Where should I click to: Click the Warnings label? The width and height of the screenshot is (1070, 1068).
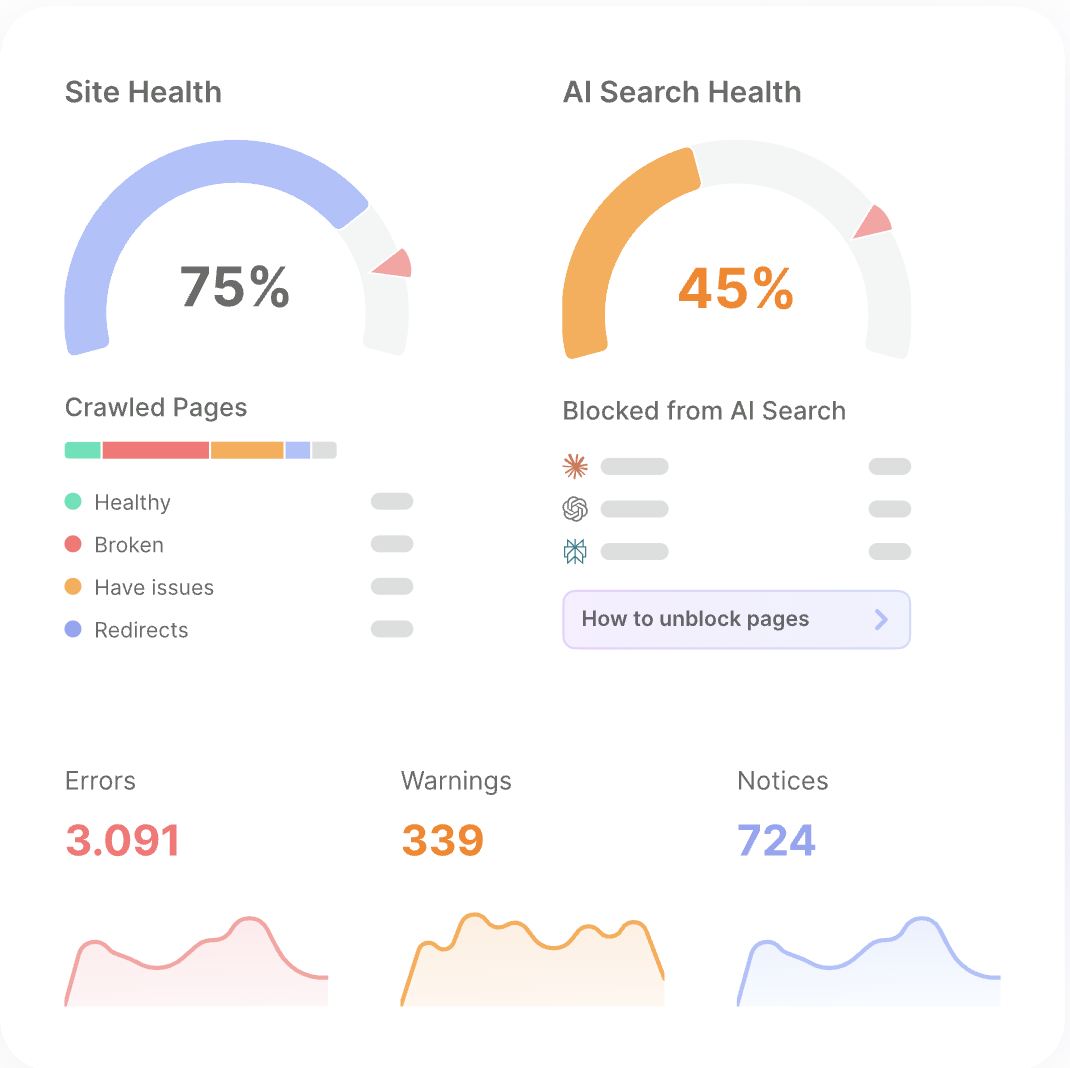click(x=456, y=781)
